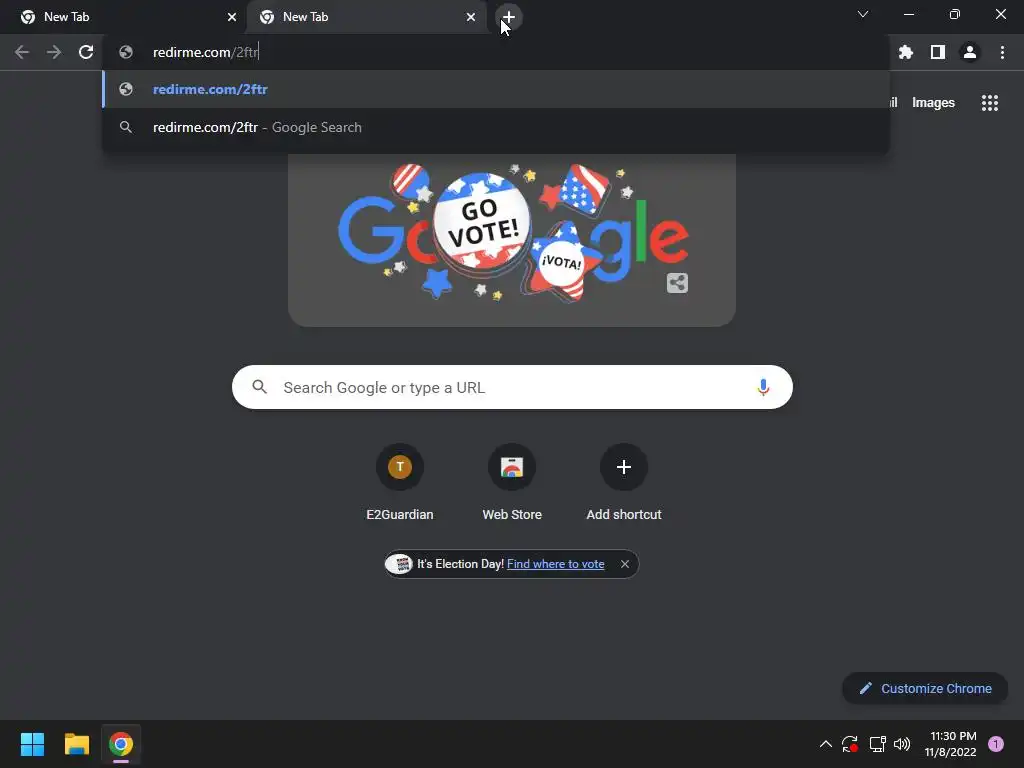
Task: Open the Chrome profile avatar menu
Action: point(970,52)
